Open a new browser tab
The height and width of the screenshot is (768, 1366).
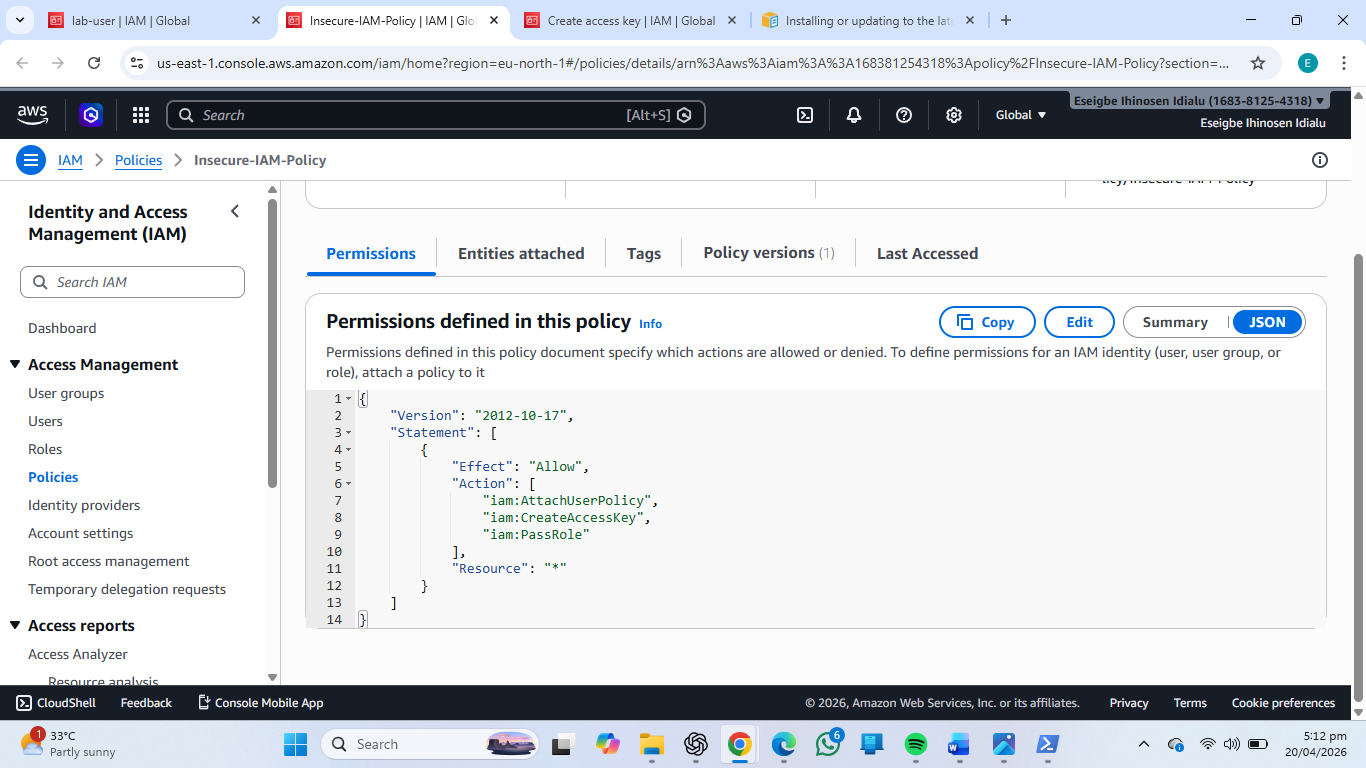point(1006,20)
